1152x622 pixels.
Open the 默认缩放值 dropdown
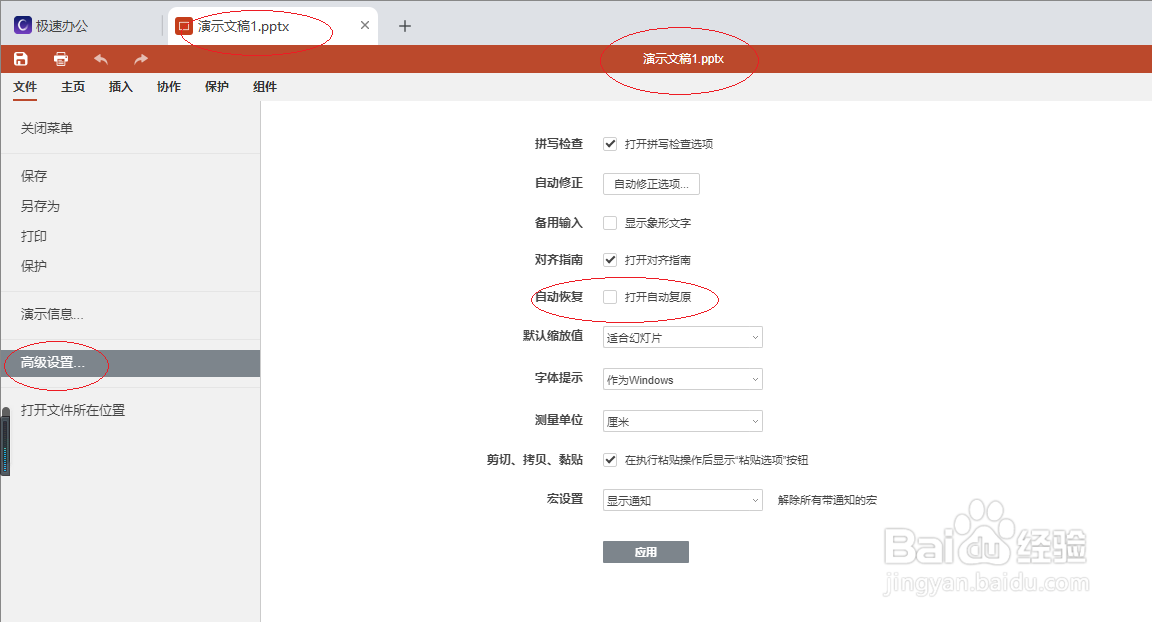coord(681,337)
